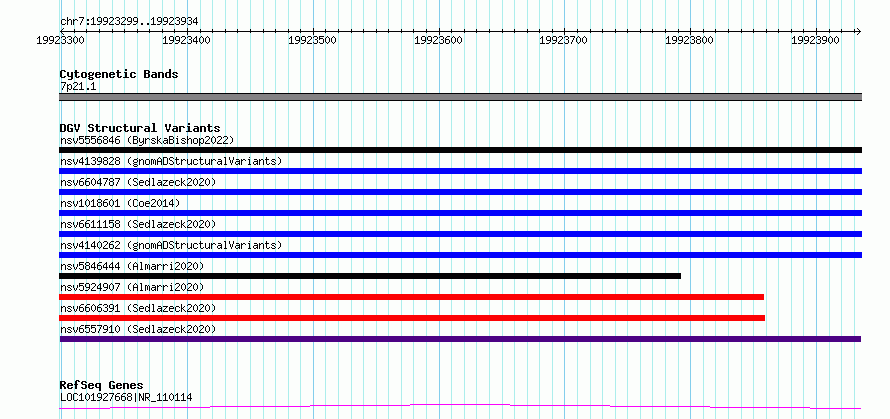Select the nsv5924907 (Almarri2020) label

pos(132,287)
